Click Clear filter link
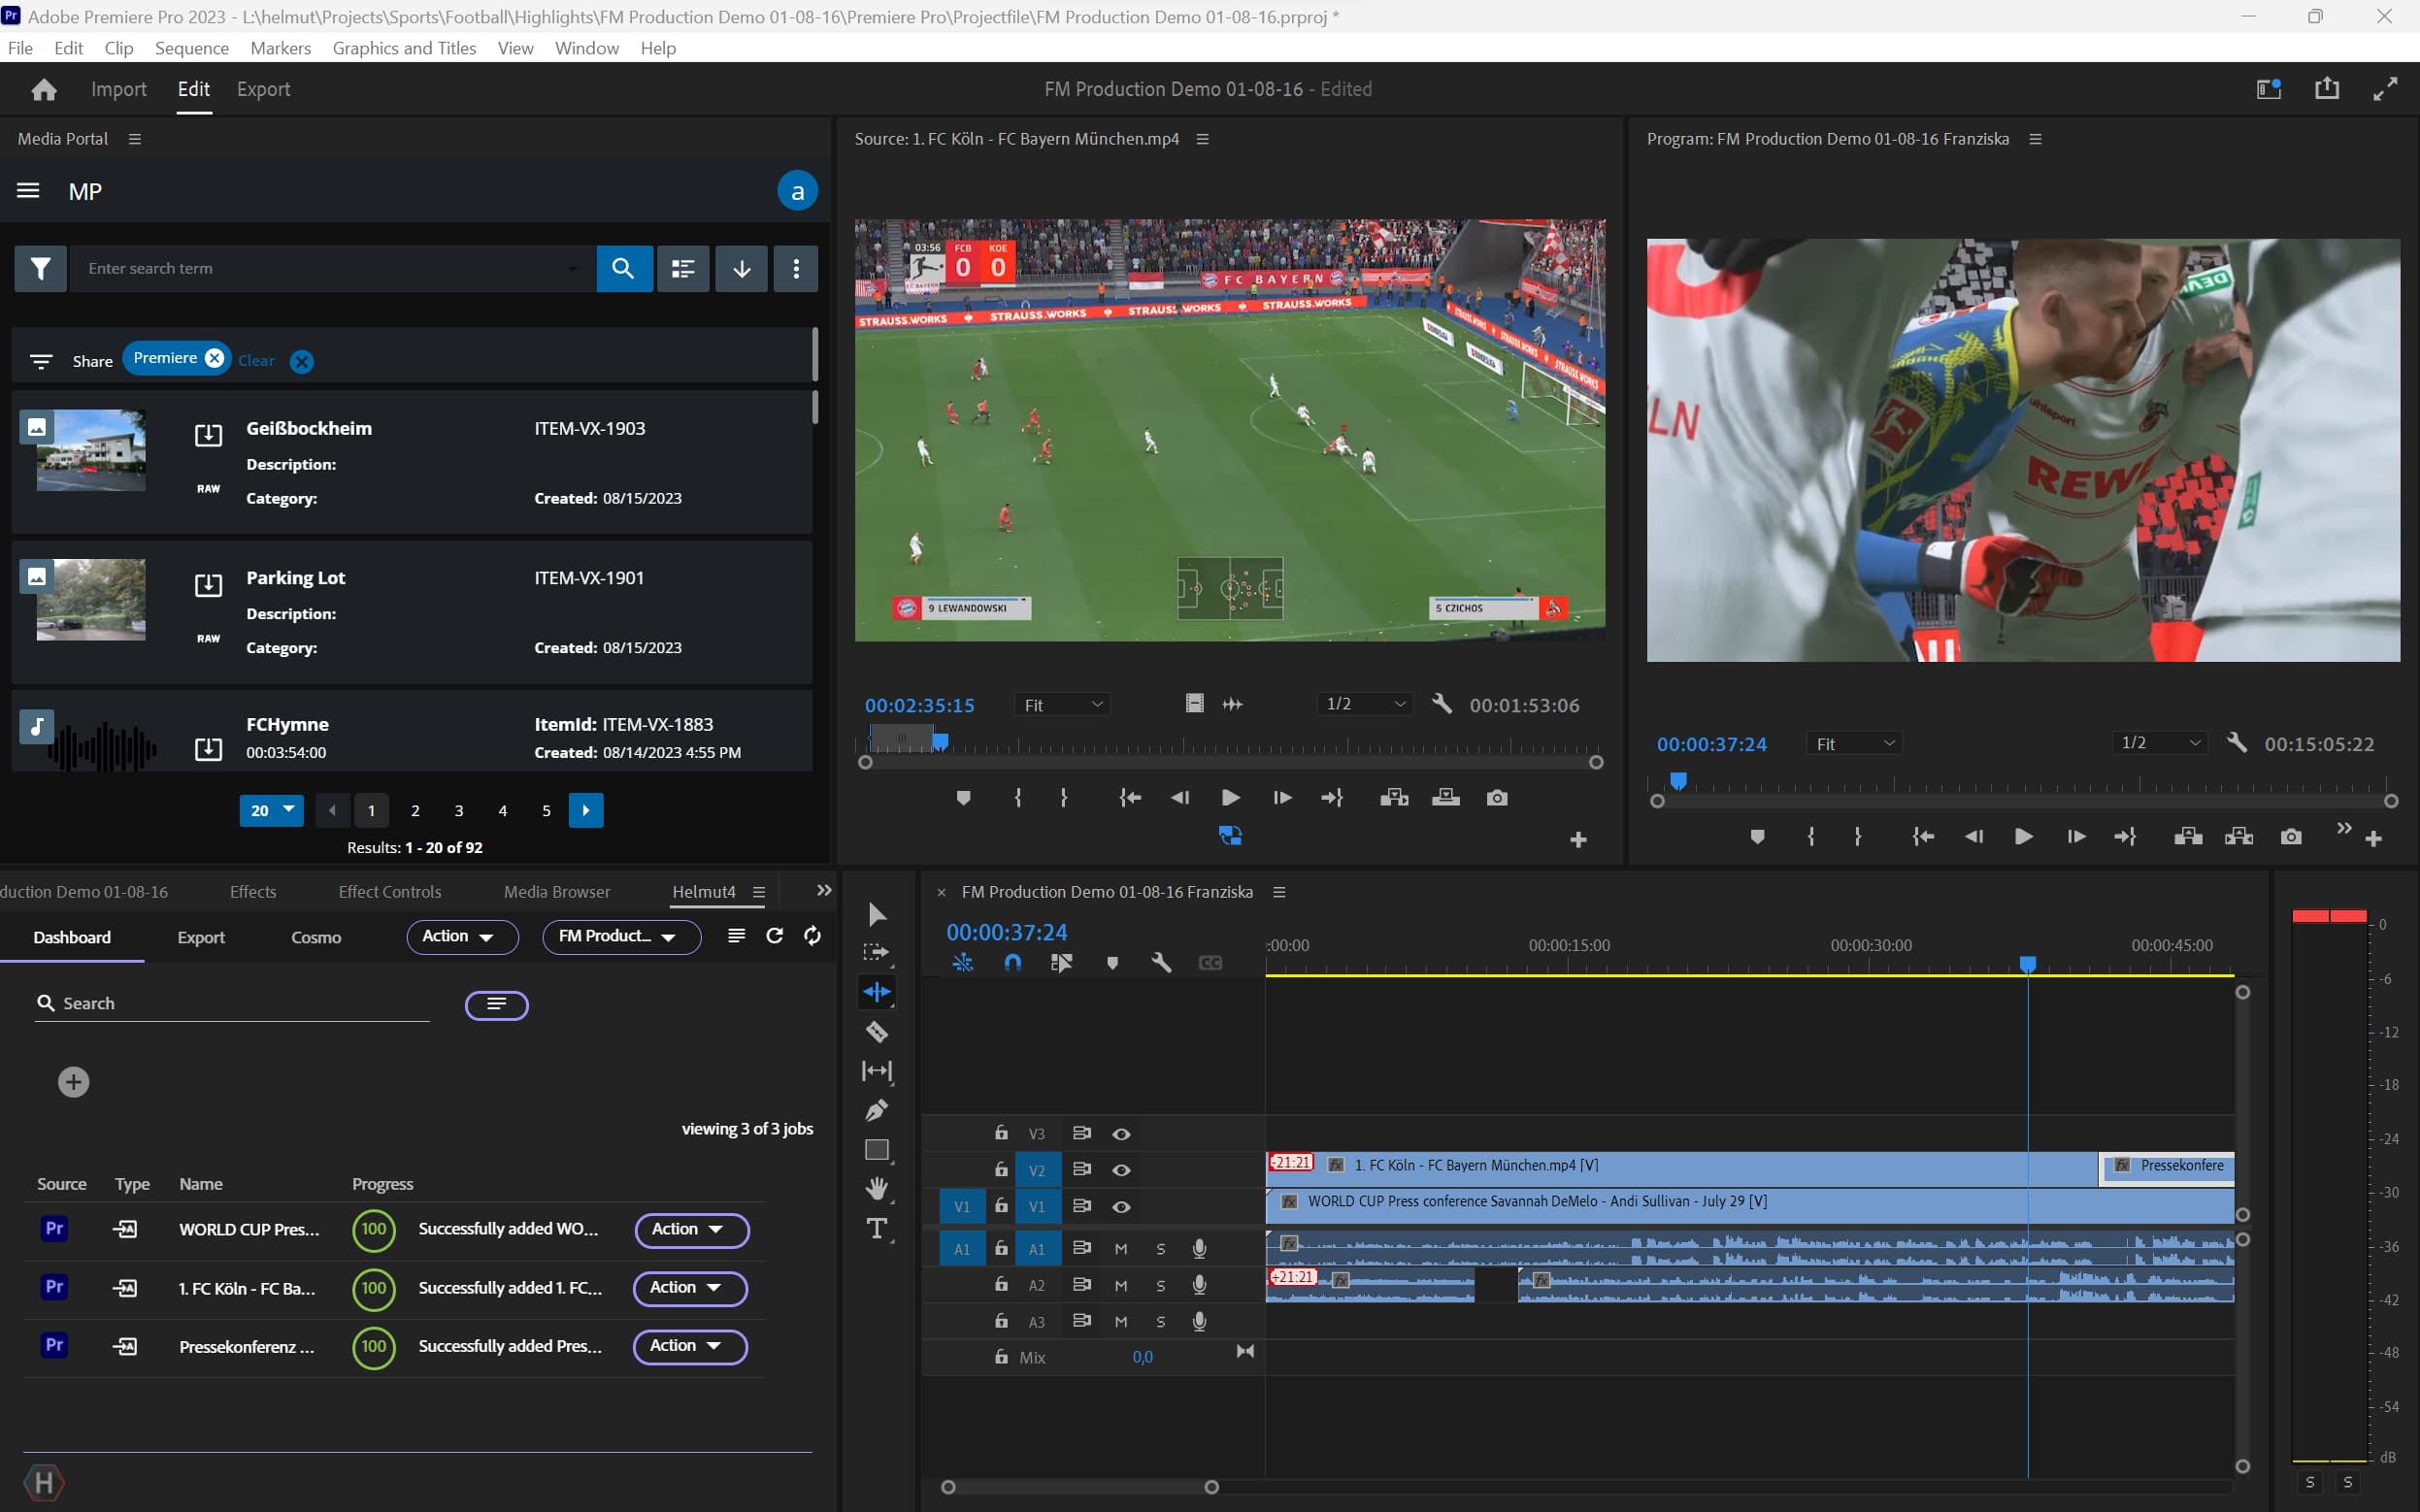The width and height of the screenshot is (2420, 1512). pos(256,361)
